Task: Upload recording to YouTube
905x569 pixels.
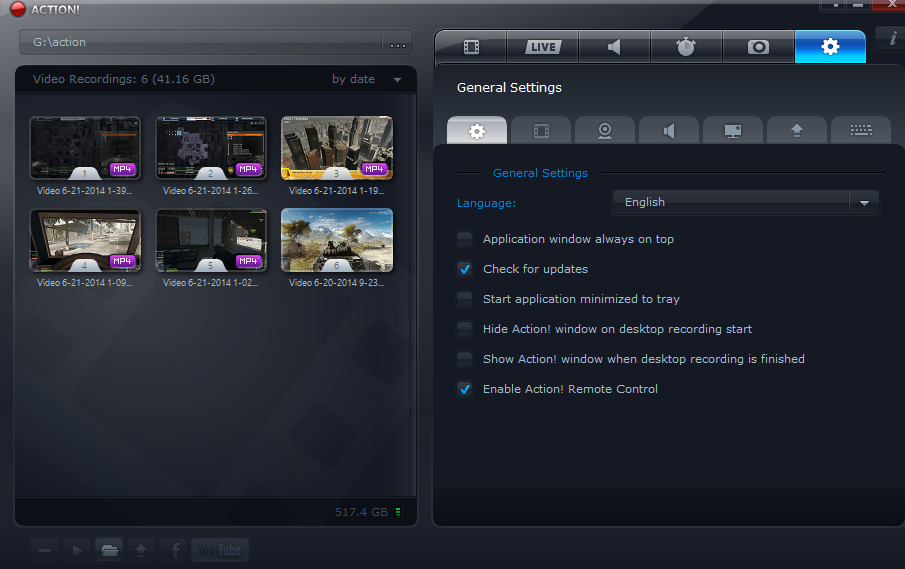Action: click(x=219, y=551)
